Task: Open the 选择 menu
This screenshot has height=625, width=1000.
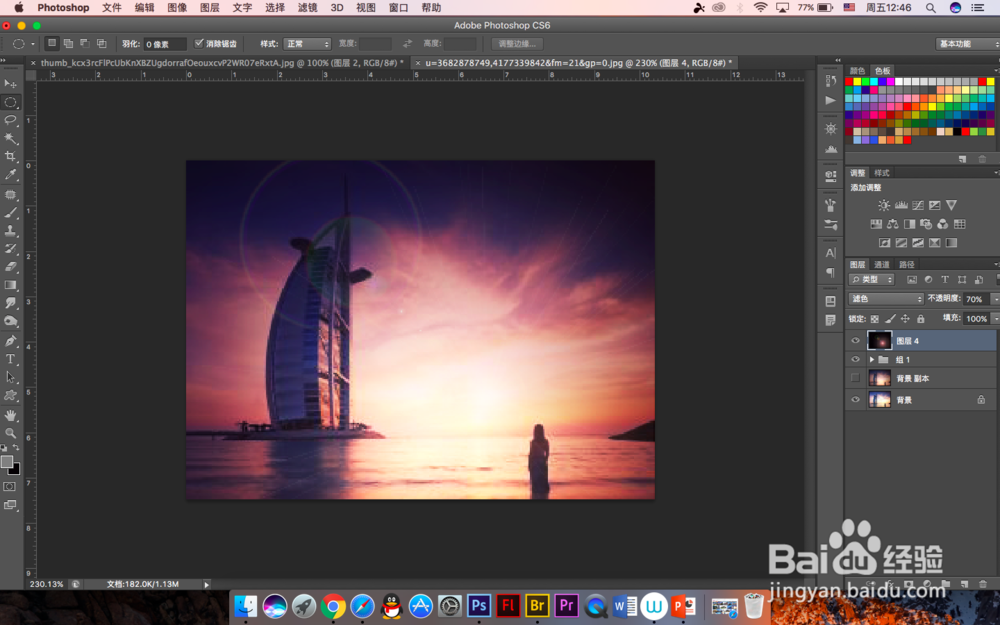Action: [275, 8]
